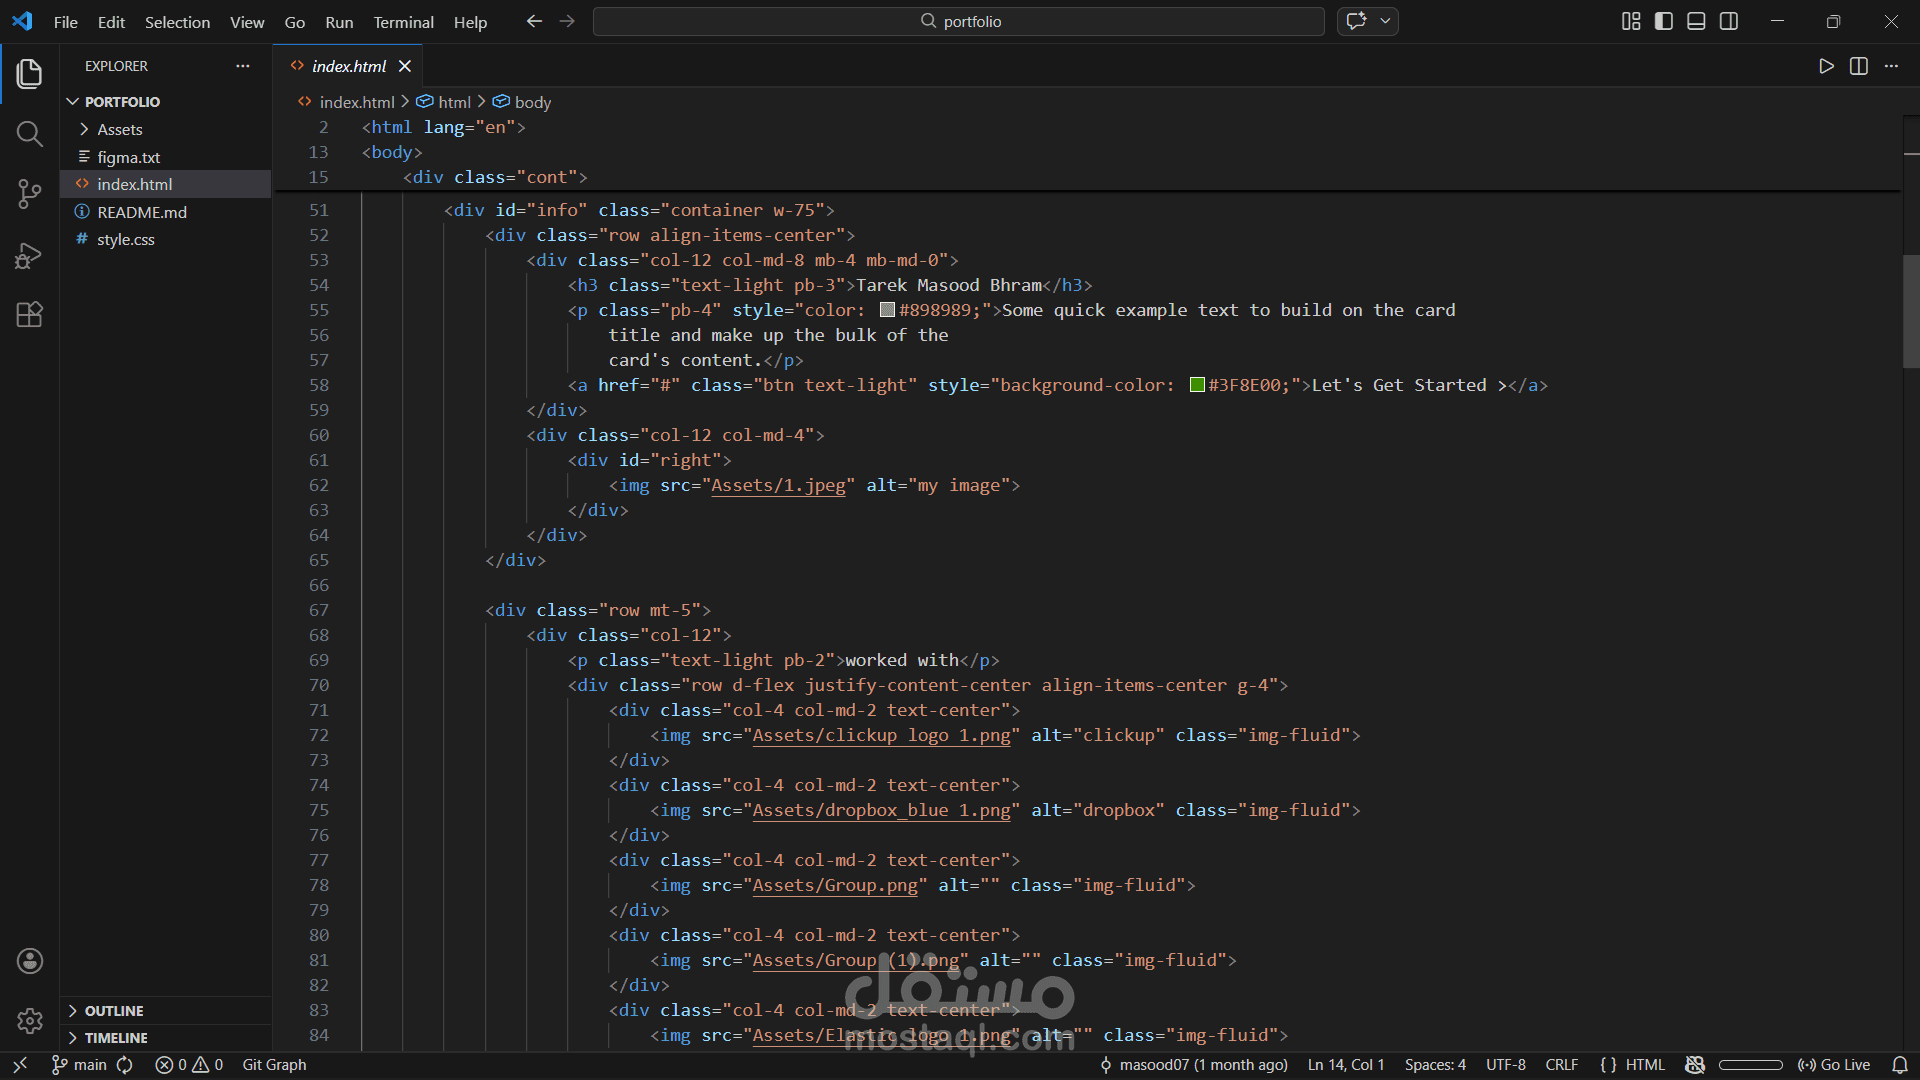Toggle the bottom panel visibility
The image size is (1920, 1080).
click(1696, 21)
